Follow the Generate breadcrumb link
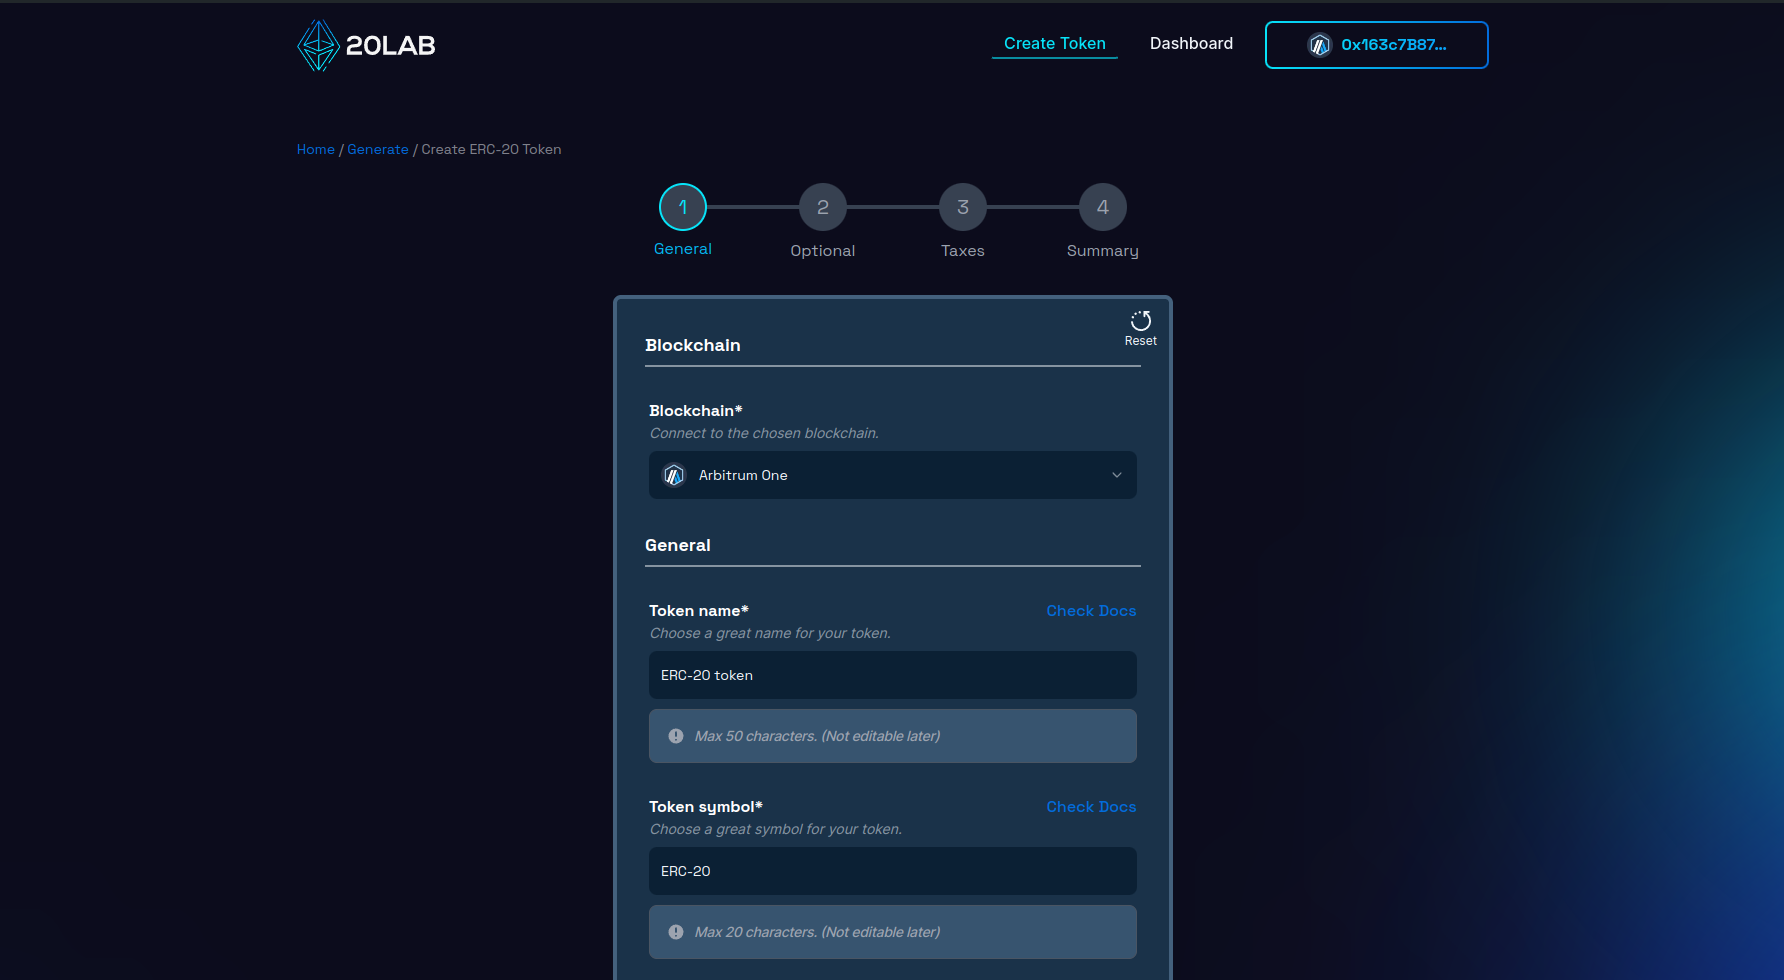 pyautogui.click(x=378, y=149)
